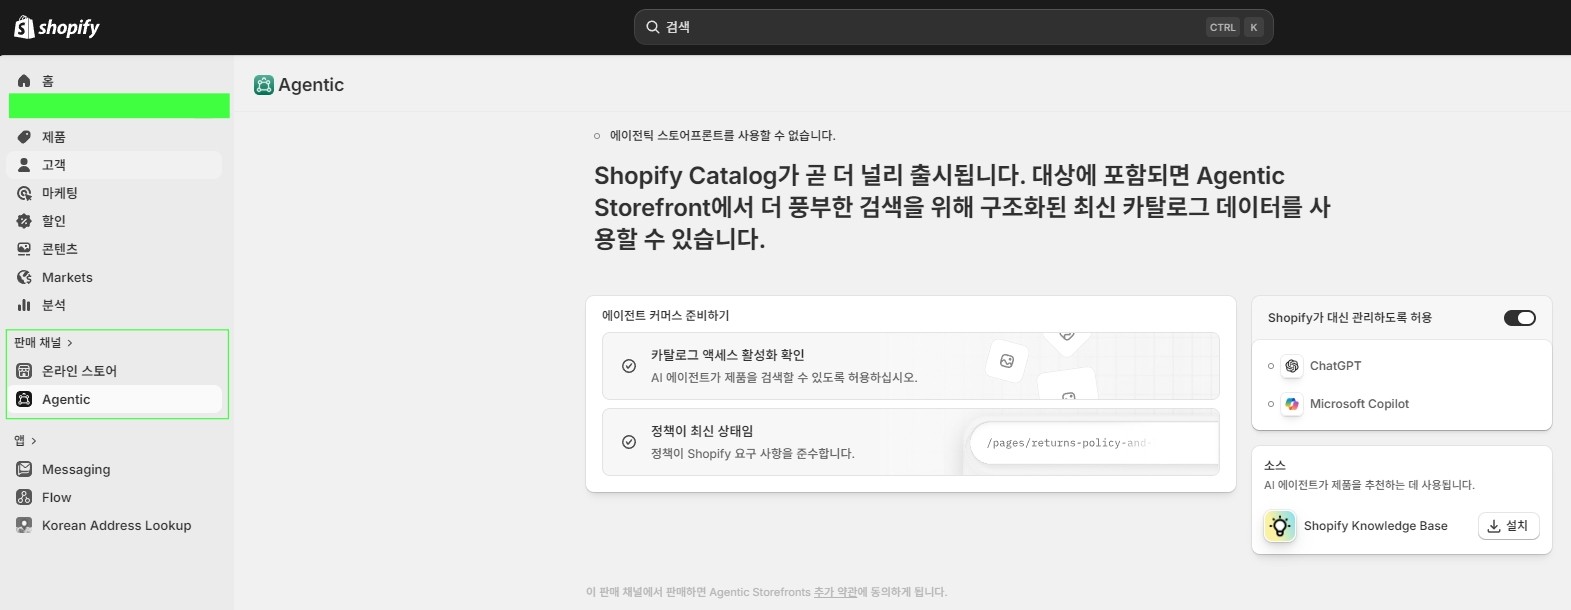Open the 카탈로그 액세스 활성화 확인 item
This screenshot has width=1571, height=610.
[x=910, y=366]
